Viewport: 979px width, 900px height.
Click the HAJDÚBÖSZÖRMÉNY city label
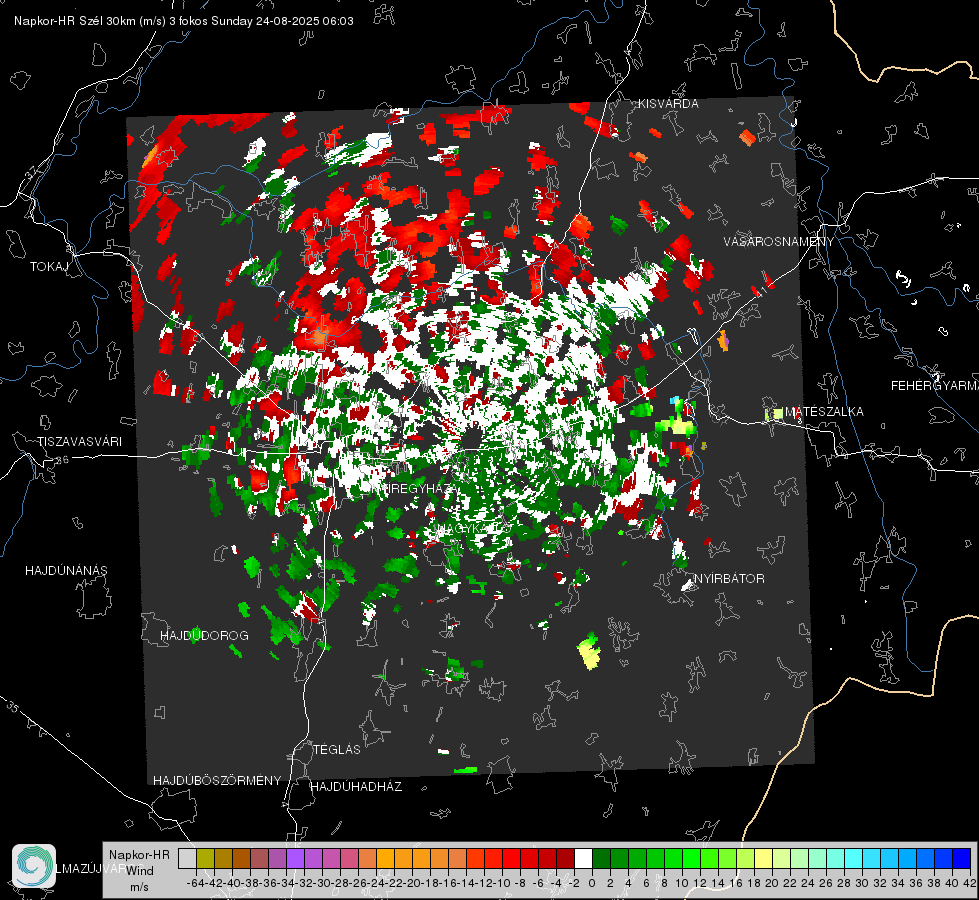pyautogui.click(x=217, y=780)
